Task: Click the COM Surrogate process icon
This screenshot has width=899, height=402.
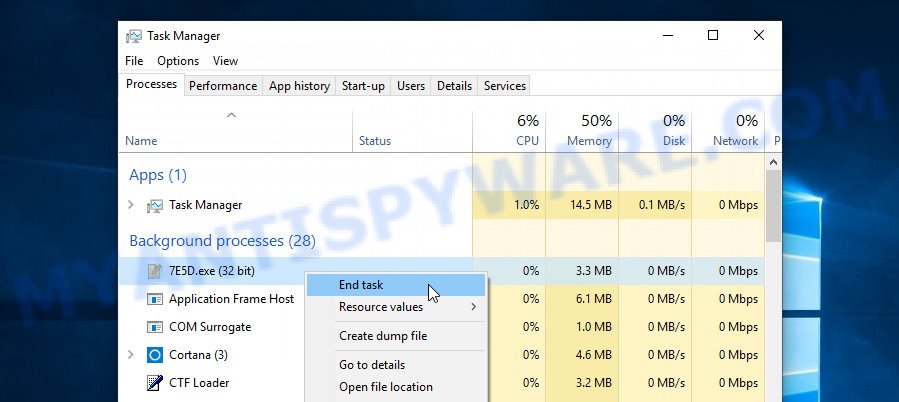Action: 155,327
